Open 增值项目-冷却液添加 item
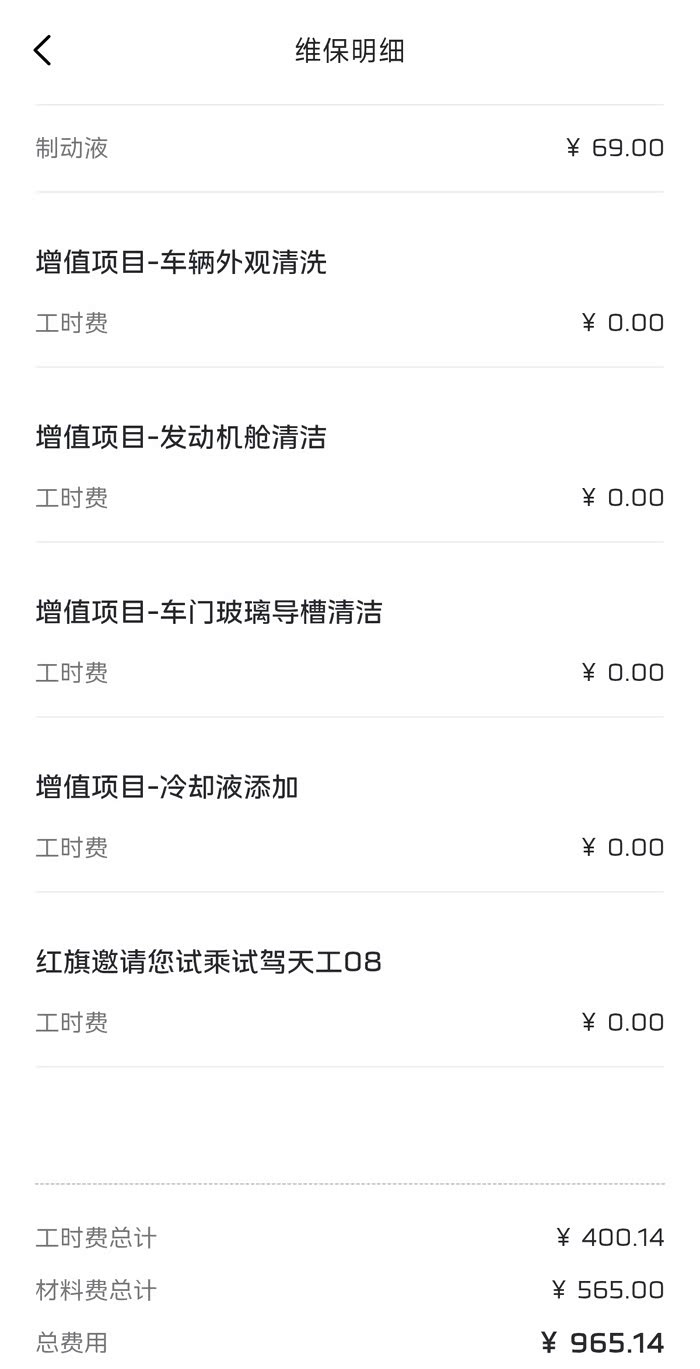 coord(167,787)
